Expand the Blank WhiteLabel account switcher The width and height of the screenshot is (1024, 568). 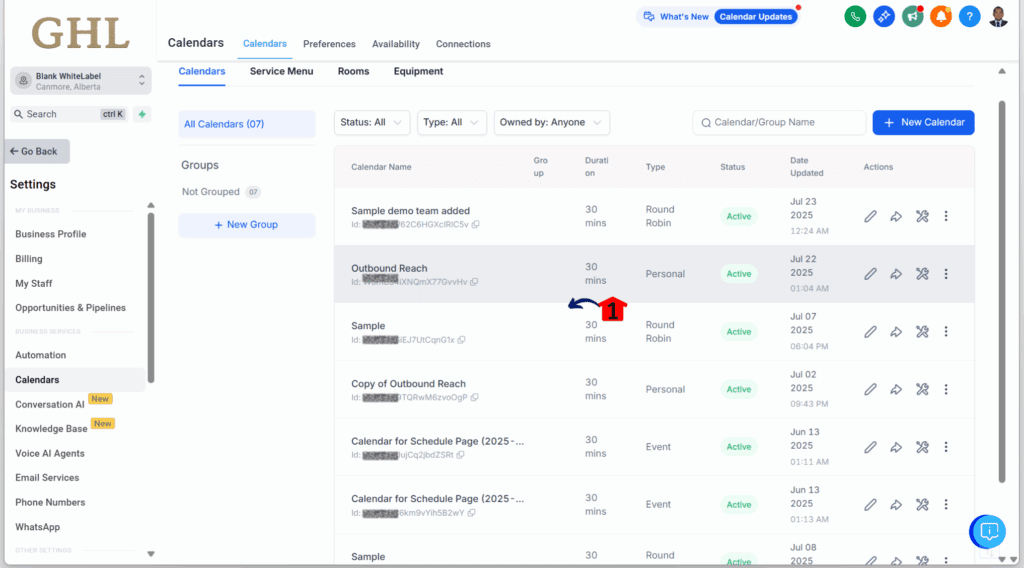pos(81,81)
